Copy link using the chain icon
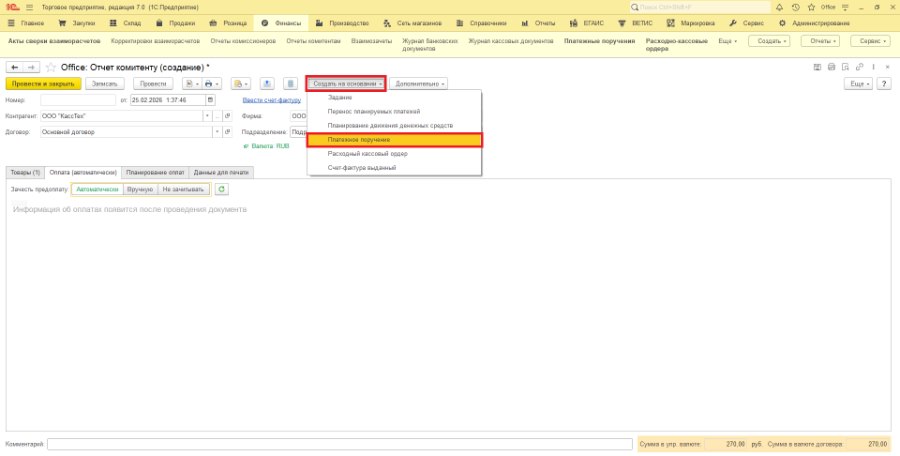Image resolution: width=900 pixels, height=456 pixels. coord(859,67)
